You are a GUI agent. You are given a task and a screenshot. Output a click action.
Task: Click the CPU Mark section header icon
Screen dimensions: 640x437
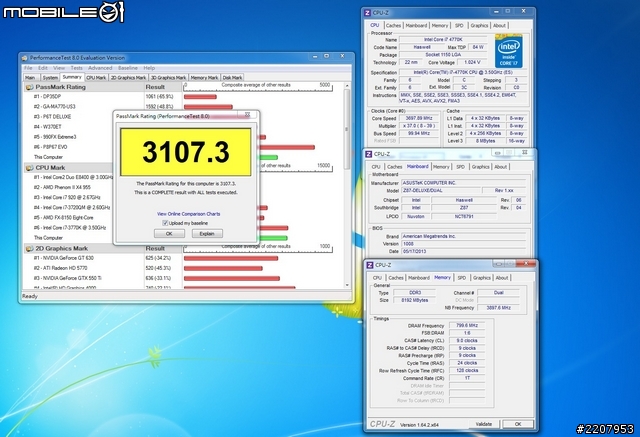click(29, 168)
